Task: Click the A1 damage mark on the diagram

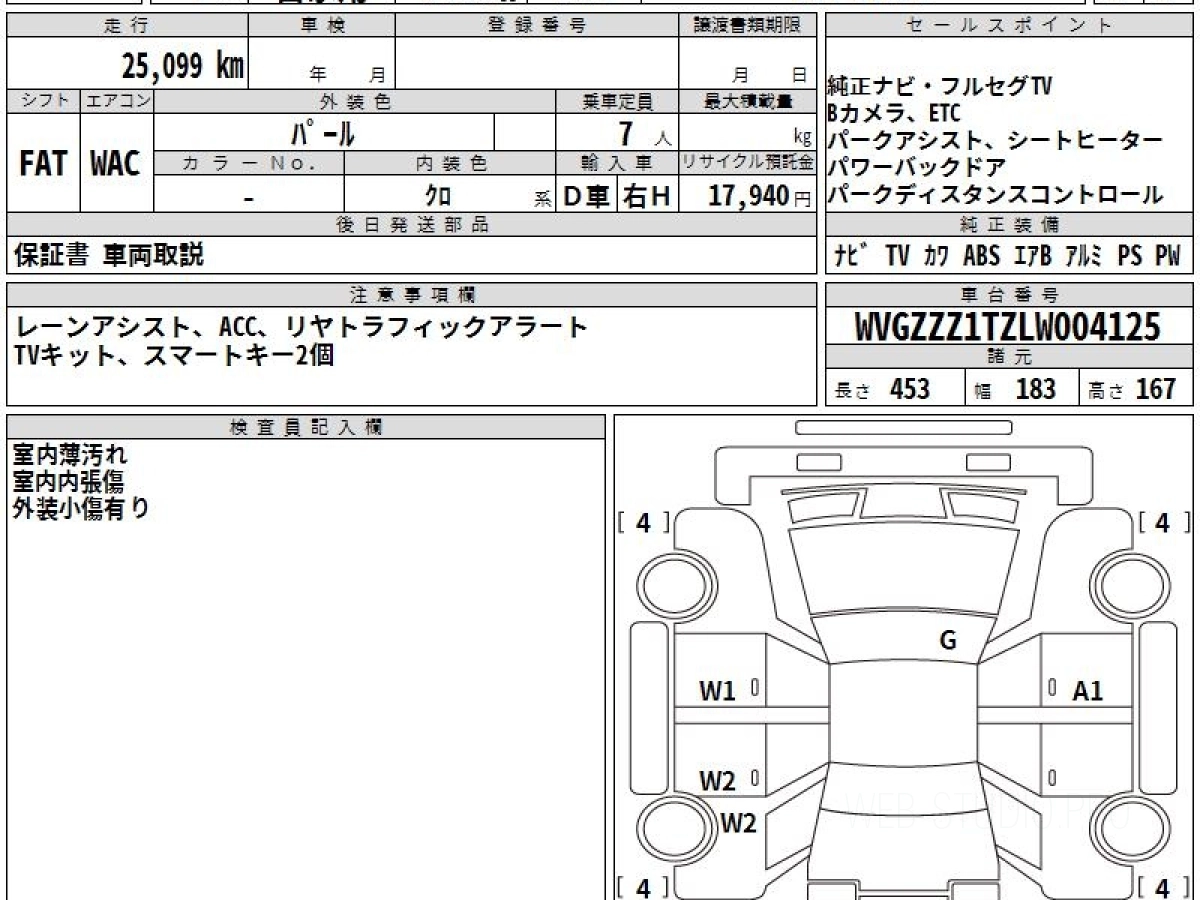Action: [x=1087, y=690]
